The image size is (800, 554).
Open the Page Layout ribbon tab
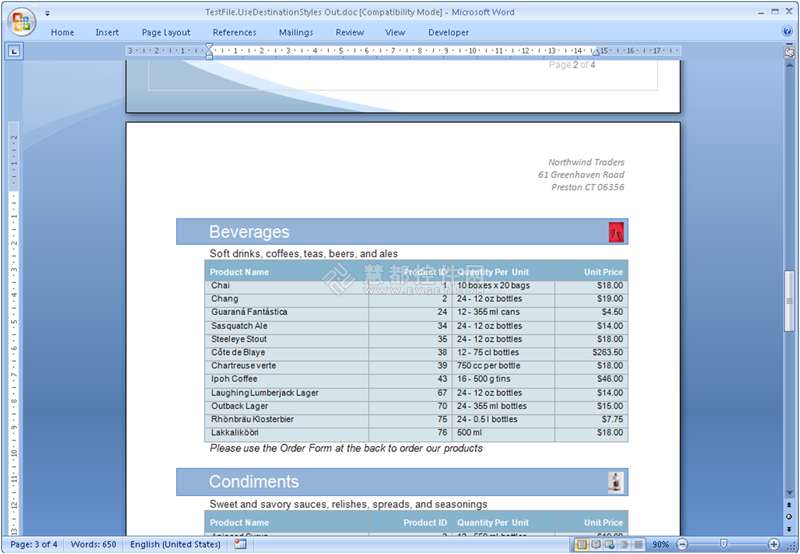(166, 32)
